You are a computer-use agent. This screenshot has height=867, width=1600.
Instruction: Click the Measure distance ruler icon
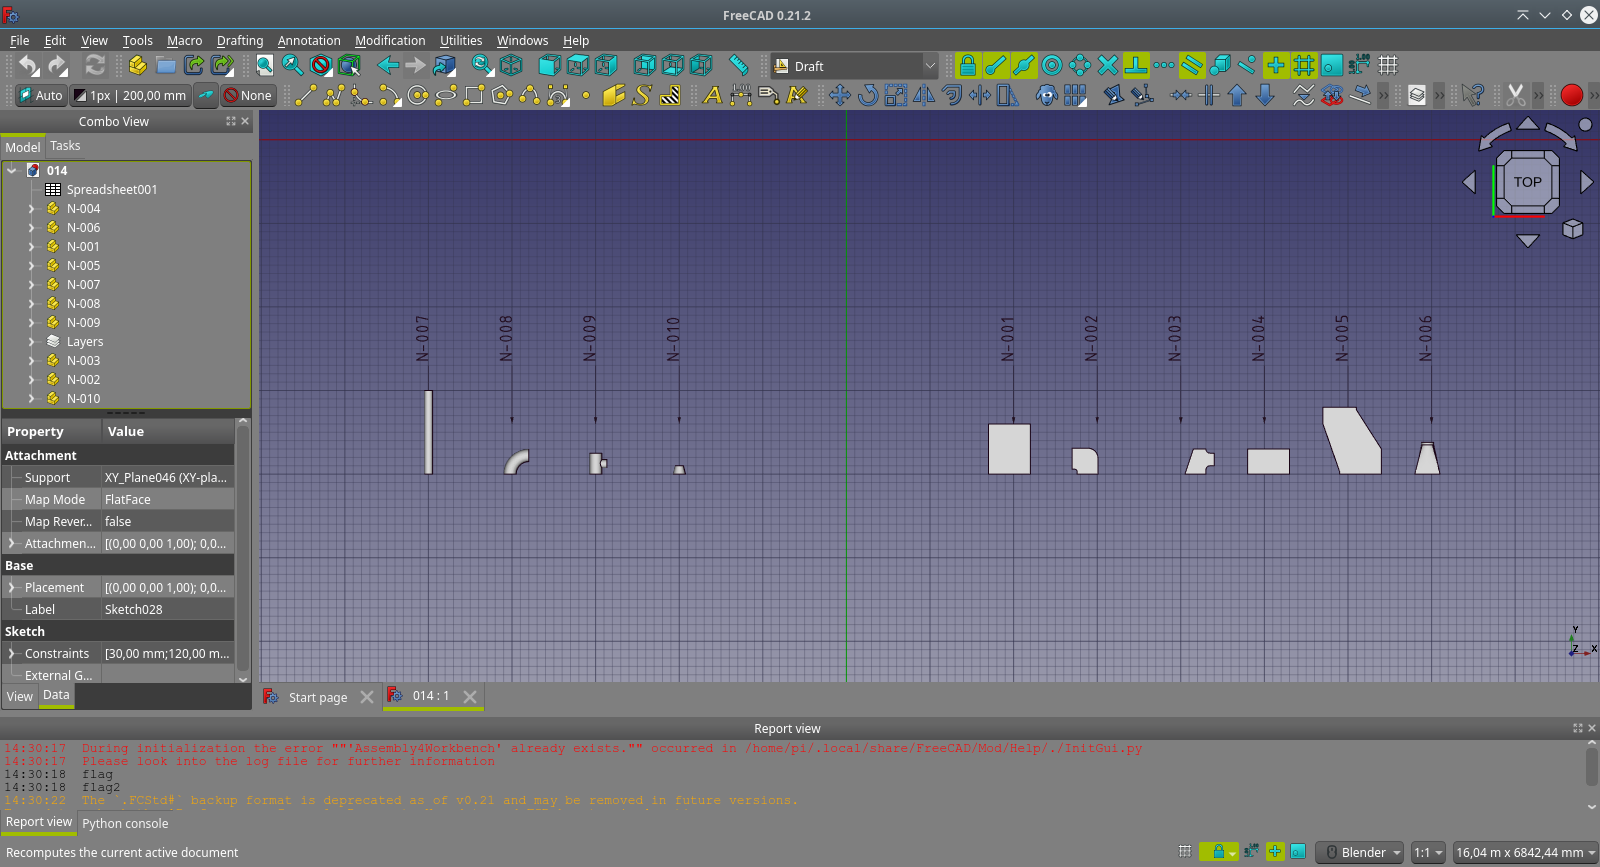pos(738,66)
